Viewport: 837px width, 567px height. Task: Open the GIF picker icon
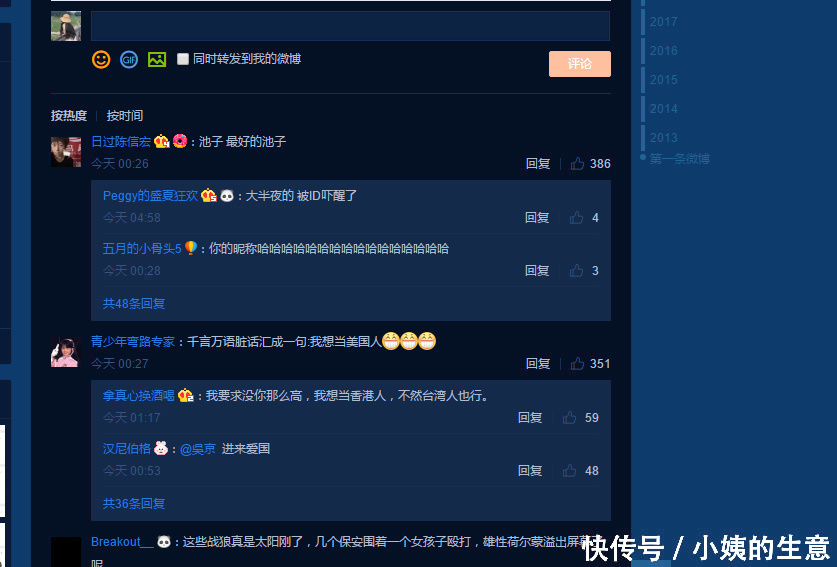(x=129, y=59)
